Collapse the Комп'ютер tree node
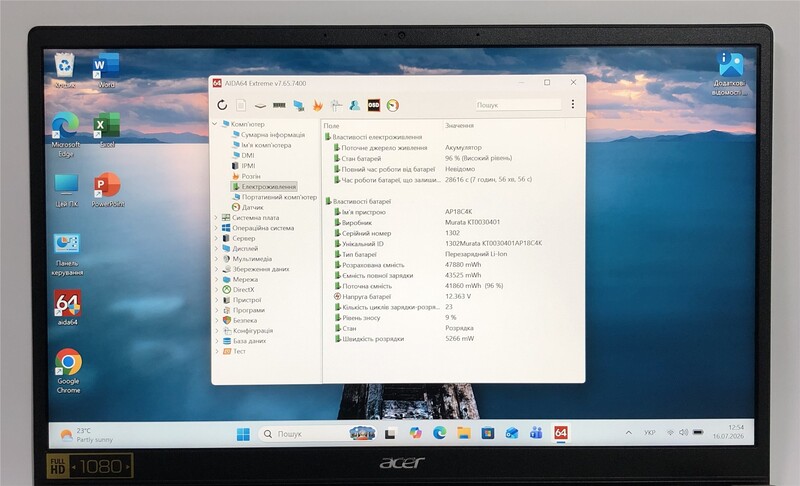Viewport: 800px width, 486px height. coord(215,124)
